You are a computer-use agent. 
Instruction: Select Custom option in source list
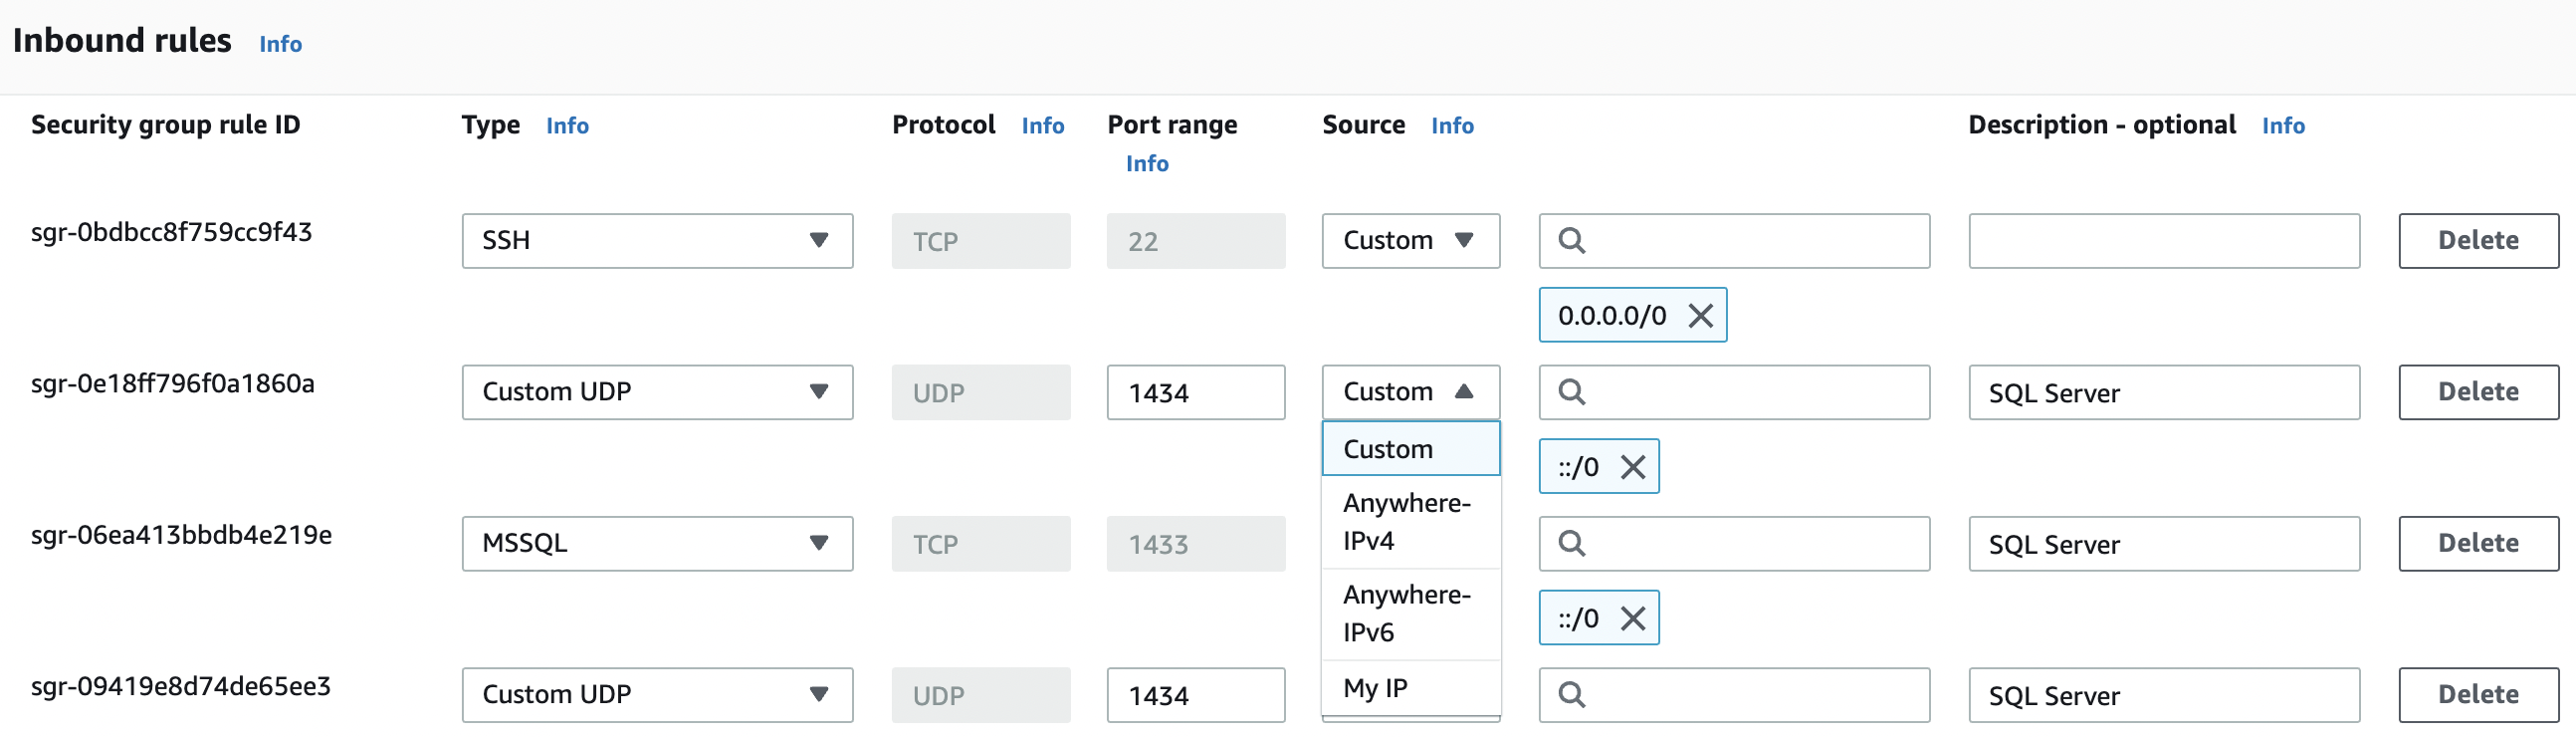[1410, 449]
